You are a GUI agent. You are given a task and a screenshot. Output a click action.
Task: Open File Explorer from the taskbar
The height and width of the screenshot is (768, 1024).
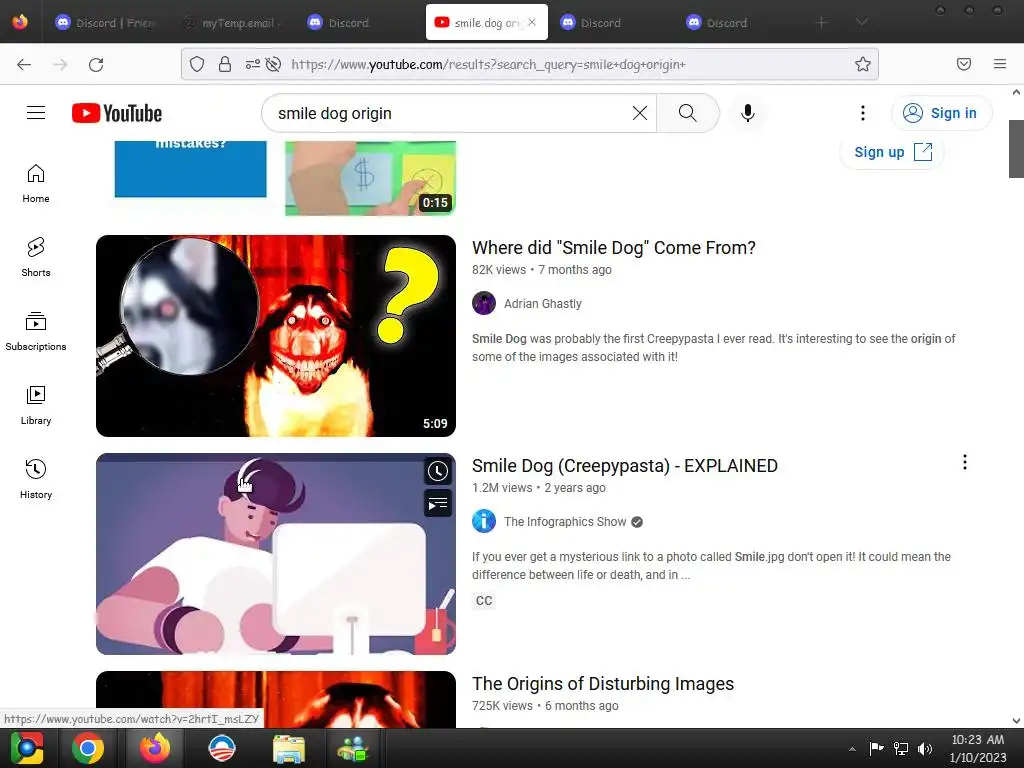point(288,748)
